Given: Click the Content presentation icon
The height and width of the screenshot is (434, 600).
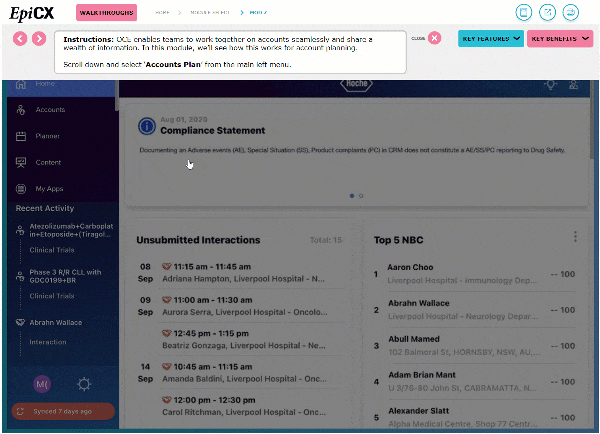Looking at the screenshot, I should (x=21, y=163).
